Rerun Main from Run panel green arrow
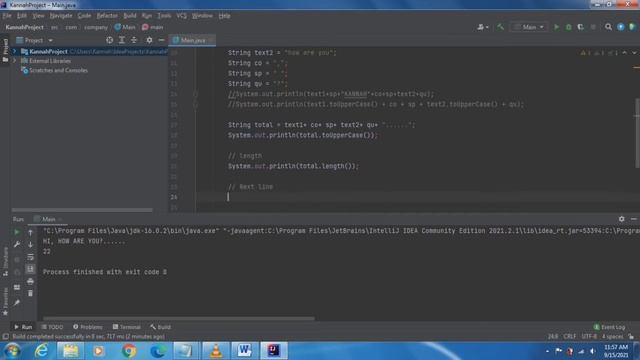This screenshot has width=640, height=360. coord(17,232)
